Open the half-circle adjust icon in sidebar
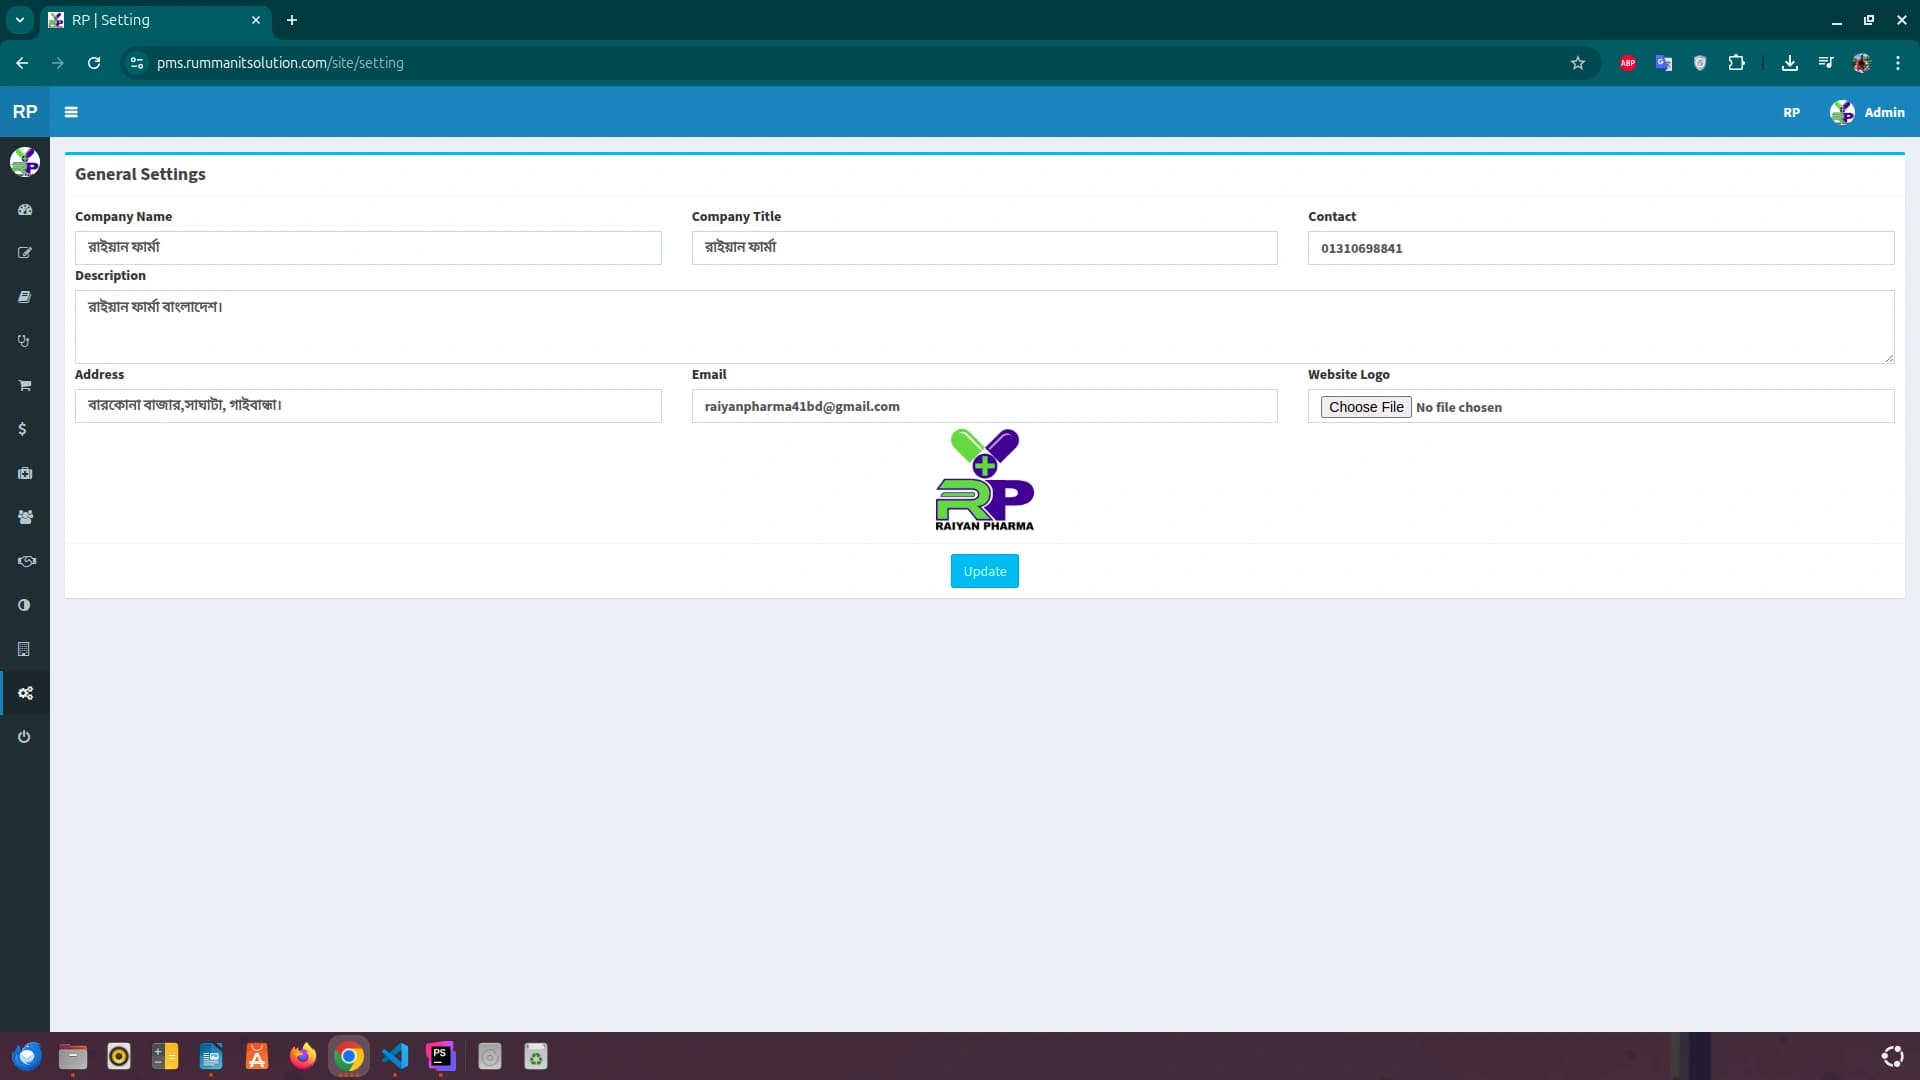This screenshot has width=1920, height=1080. point(24,605)
